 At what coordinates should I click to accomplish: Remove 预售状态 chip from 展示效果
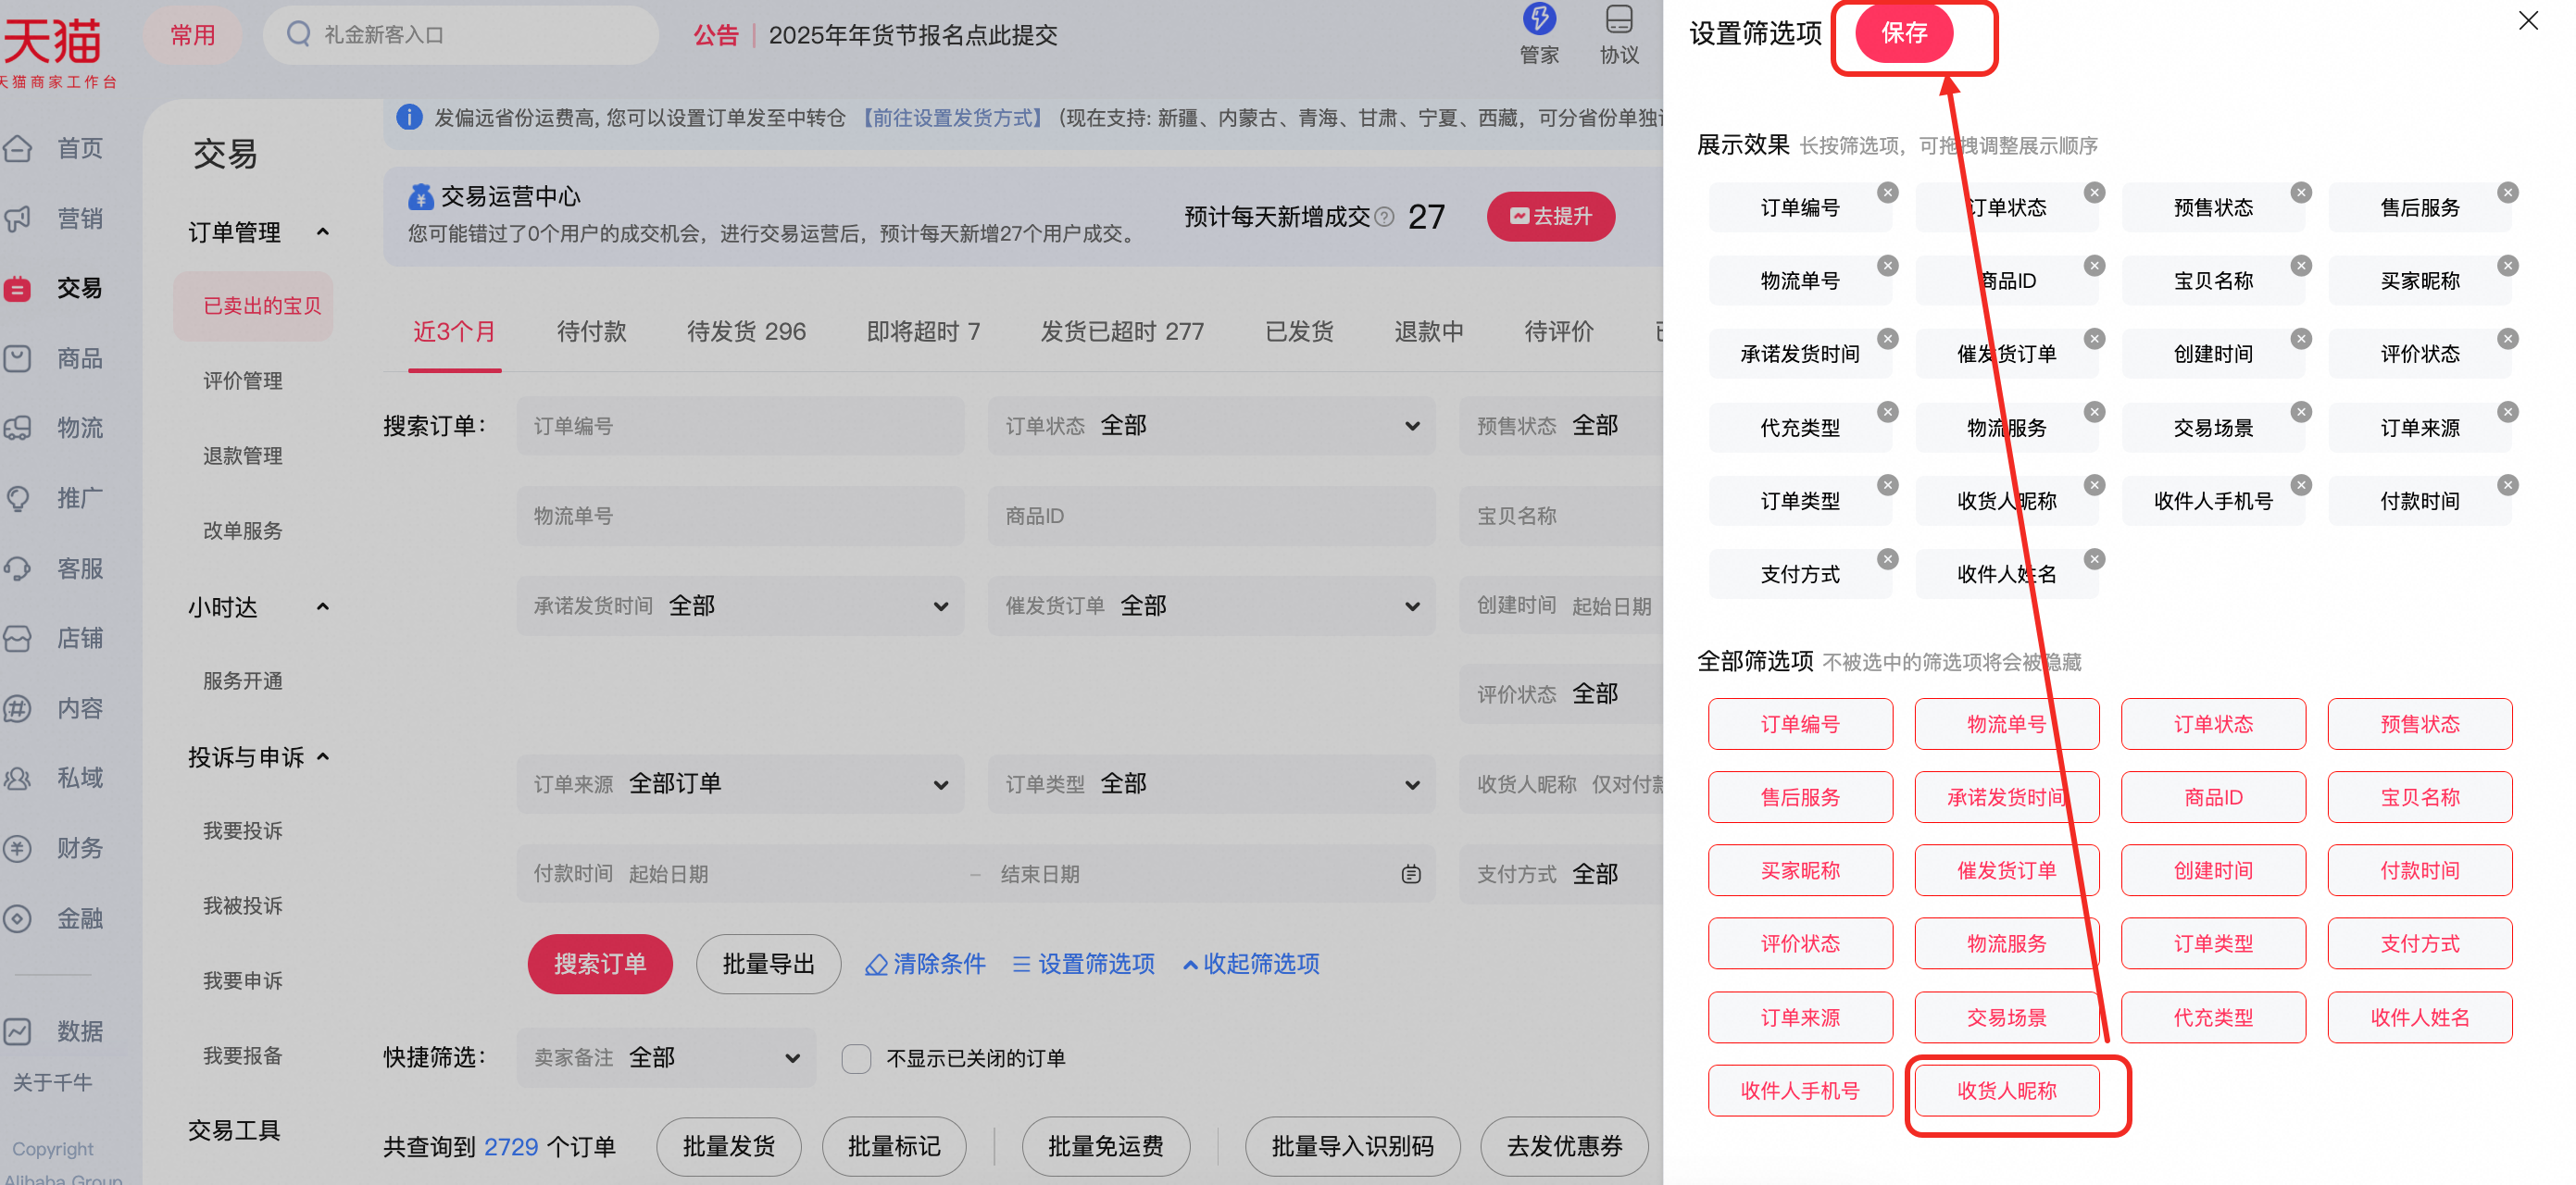2301,193
